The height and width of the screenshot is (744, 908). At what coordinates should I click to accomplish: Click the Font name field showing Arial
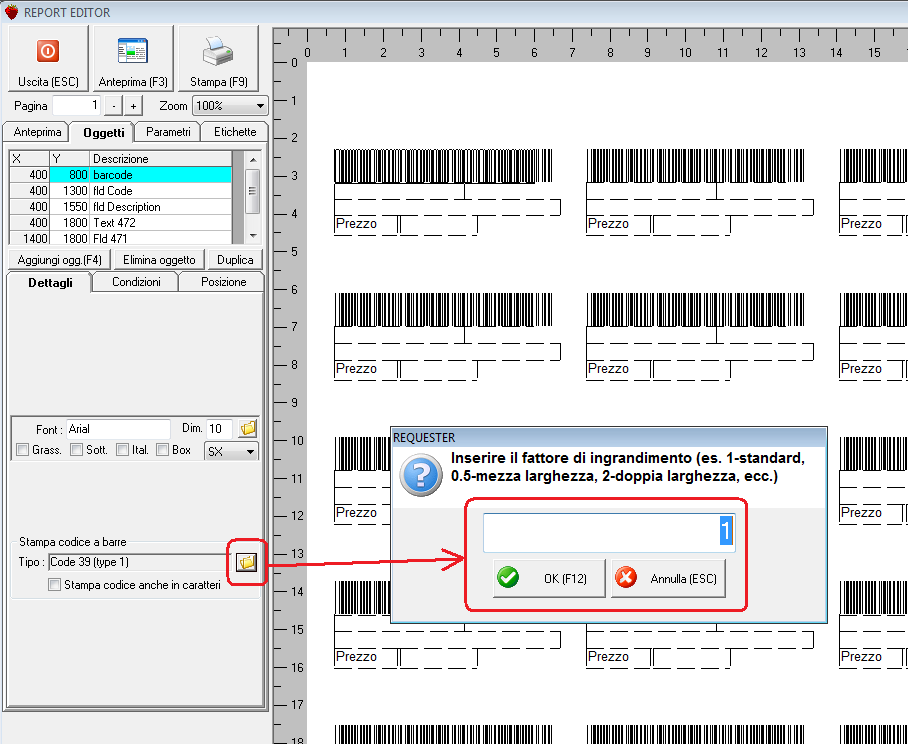[x=118, y=429]
